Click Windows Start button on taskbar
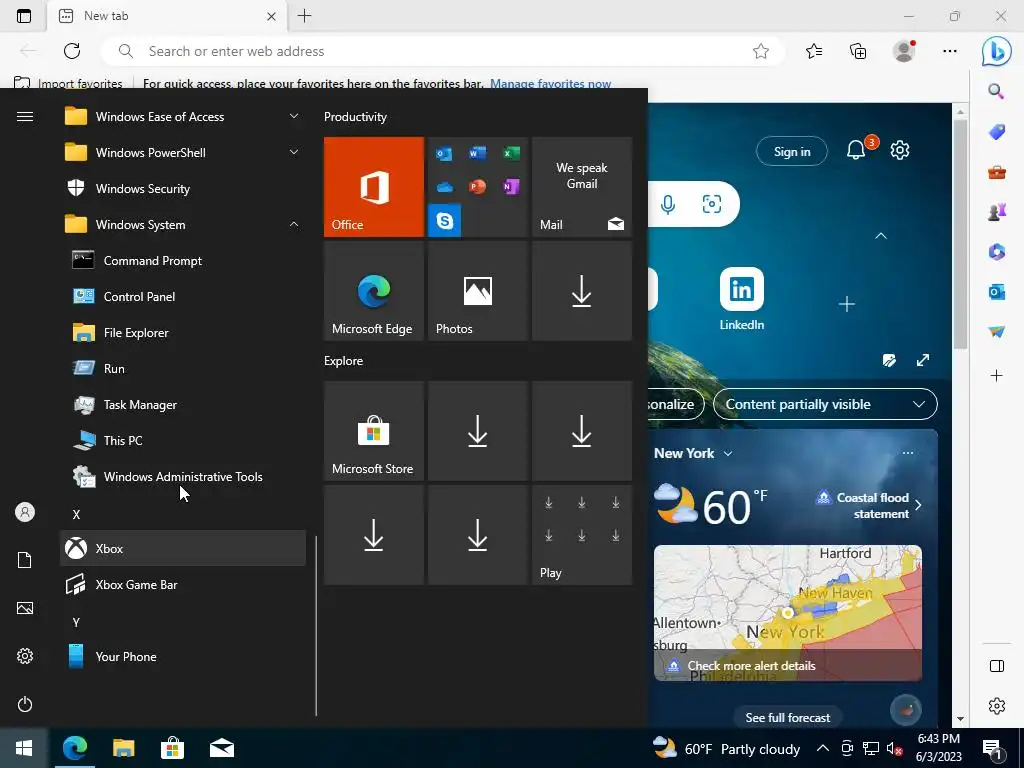The height and width of the screenshot is (768, 1024). pos(24,748)
